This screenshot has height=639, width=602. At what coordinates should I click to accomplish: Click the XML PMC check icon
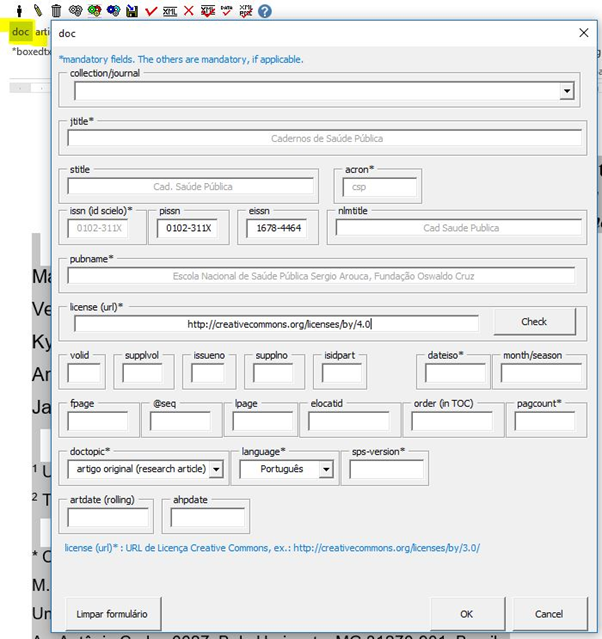tap(246, 11)
